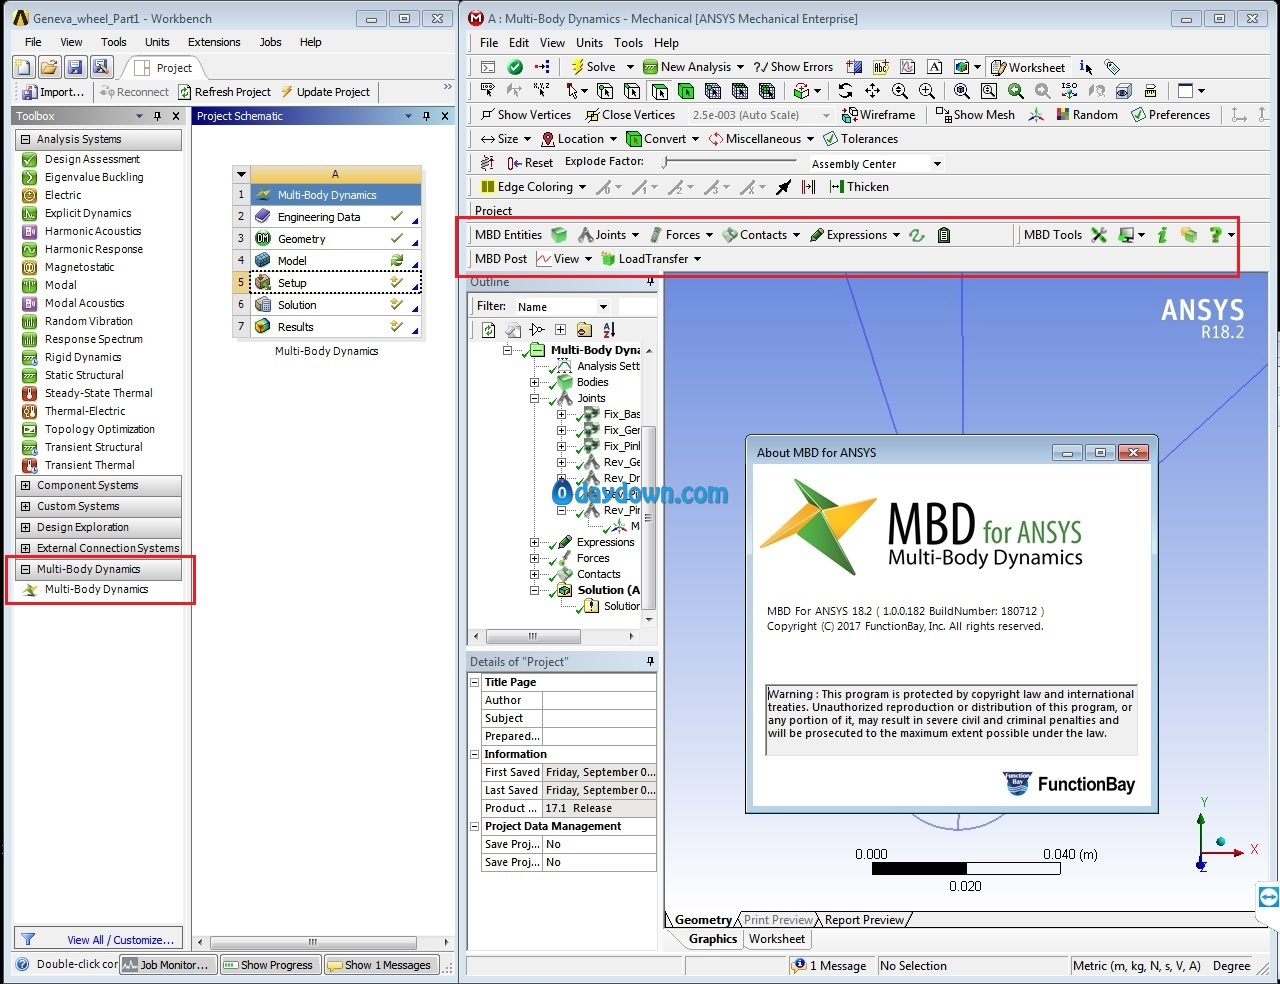This screenshot has height=984, width=1280.
Task: Click Refresh Project button
Action: [225, 92]
